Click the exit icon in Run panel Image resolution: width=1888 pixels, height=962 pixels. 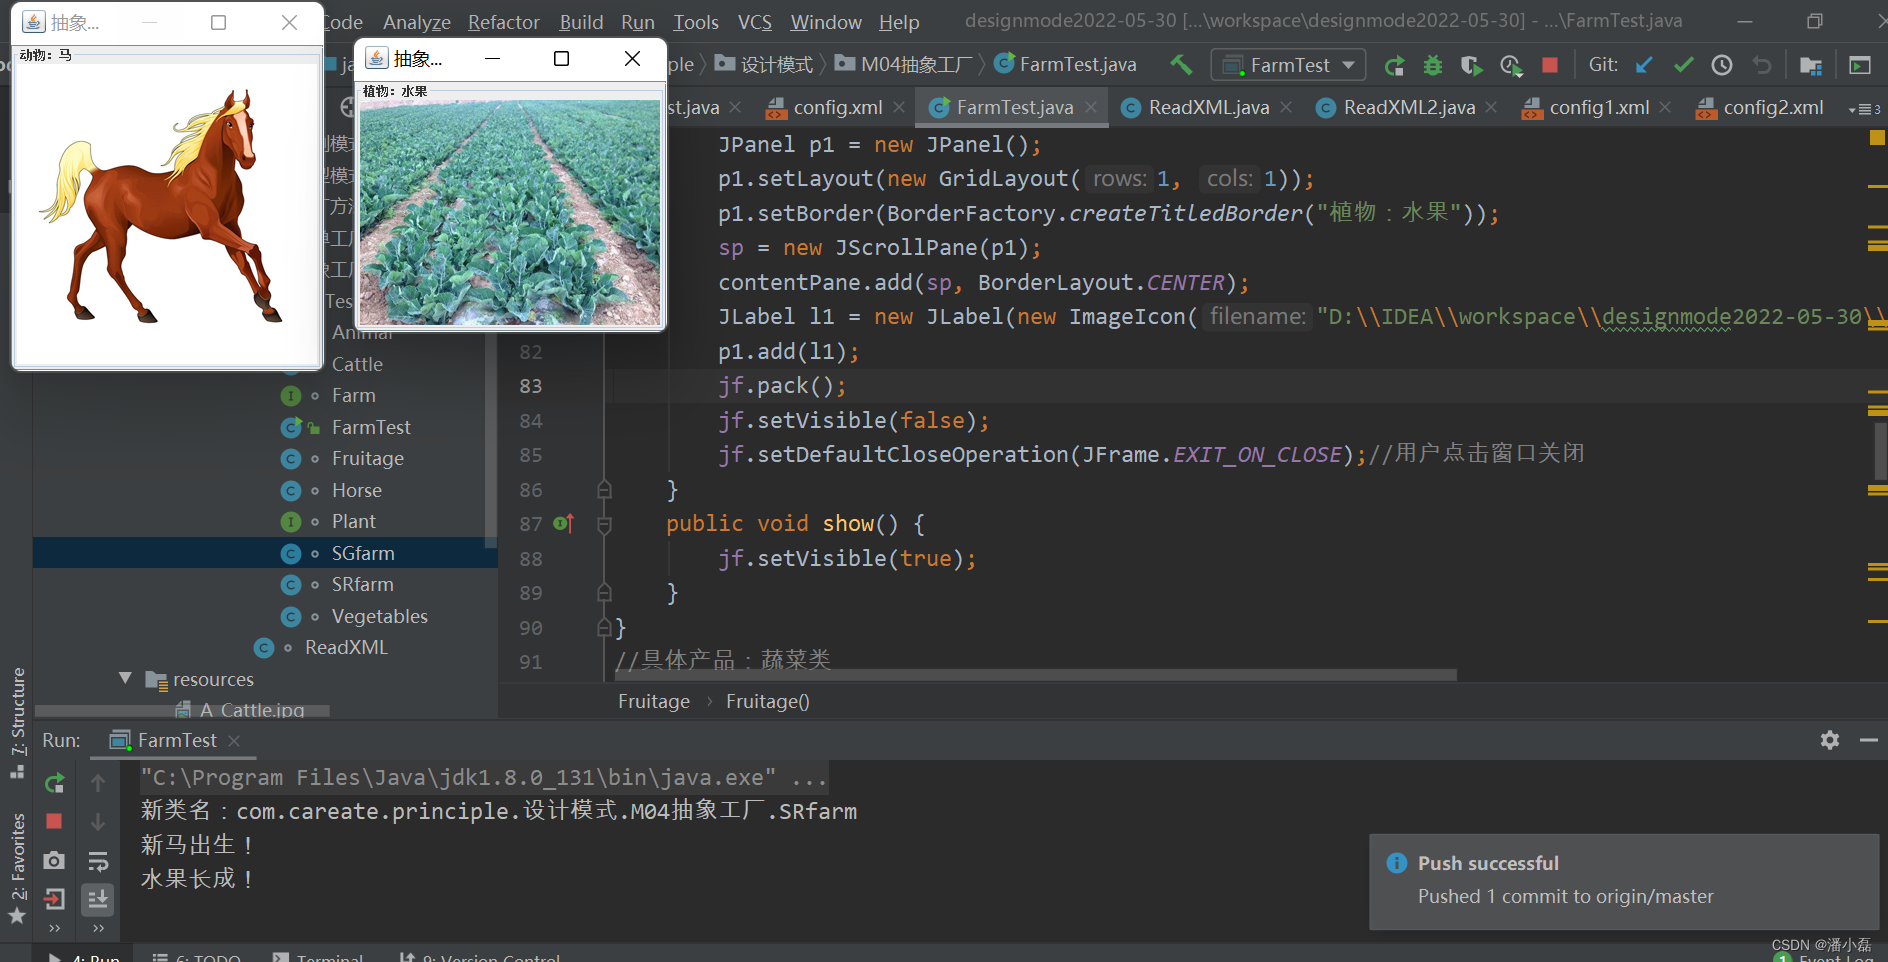point(55,899)
